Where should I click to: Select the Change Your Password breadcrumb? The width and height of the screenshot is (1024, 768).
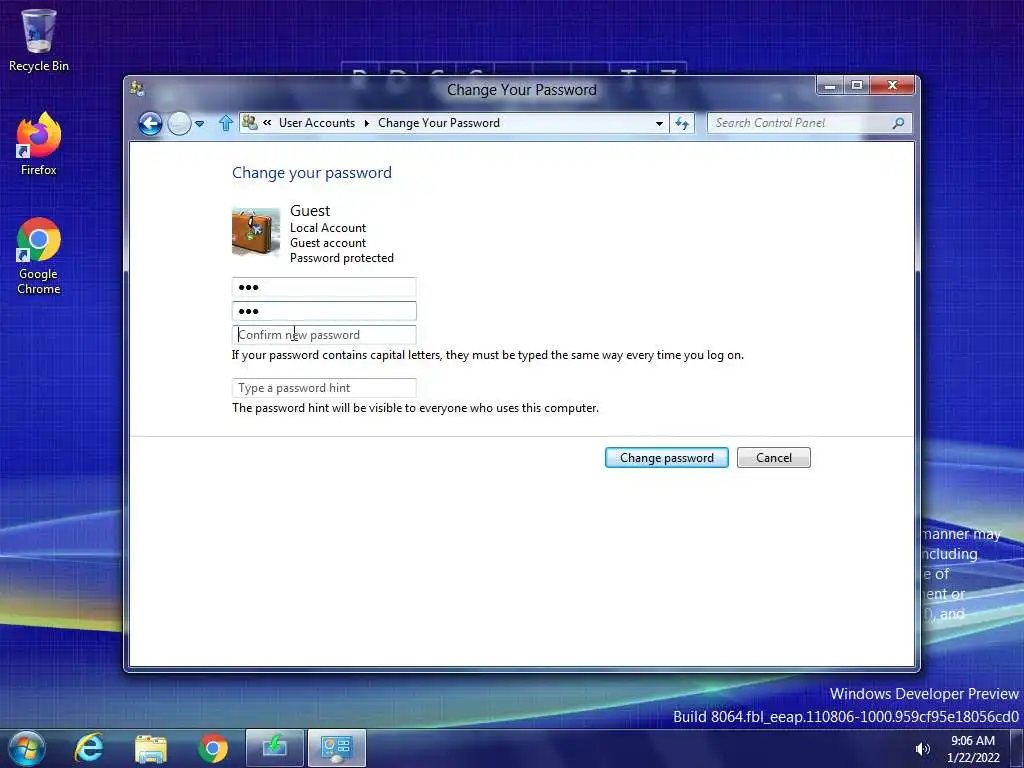(x=439, y=123)
